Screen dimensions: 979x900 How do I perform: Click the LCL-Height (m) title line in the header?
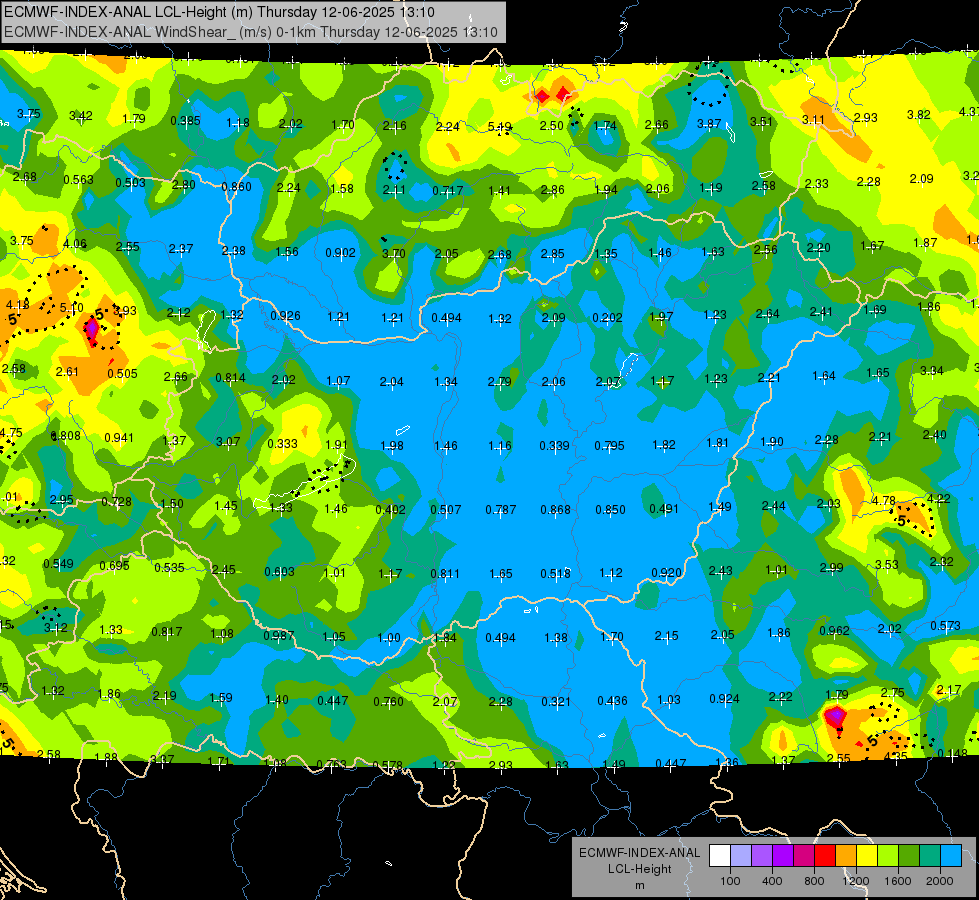tap(219, 12)
